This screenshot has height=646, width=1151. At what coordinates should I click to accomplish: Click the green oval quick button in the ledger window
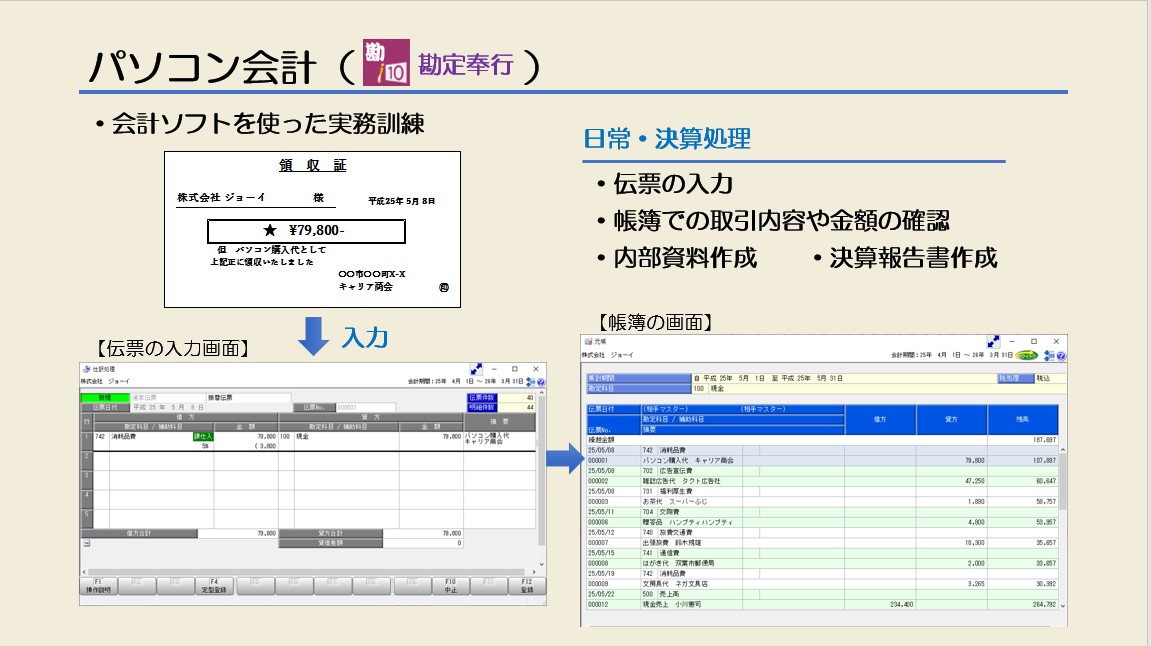[1027, 355]
